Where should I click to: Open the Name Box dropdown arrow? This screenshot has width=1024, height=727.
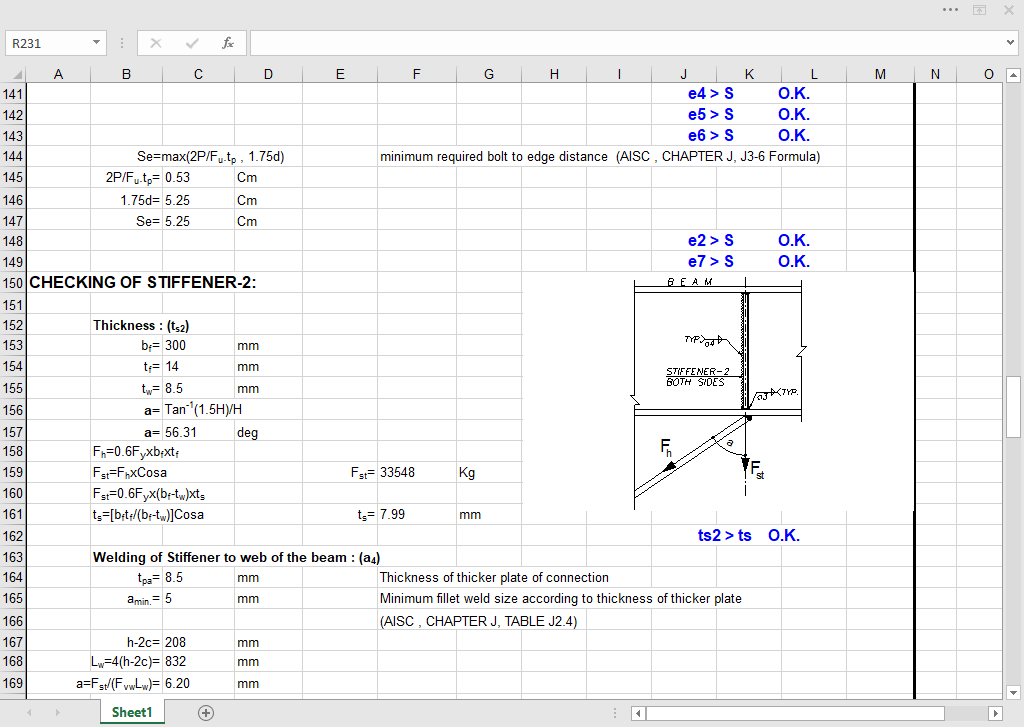point(96,43)
